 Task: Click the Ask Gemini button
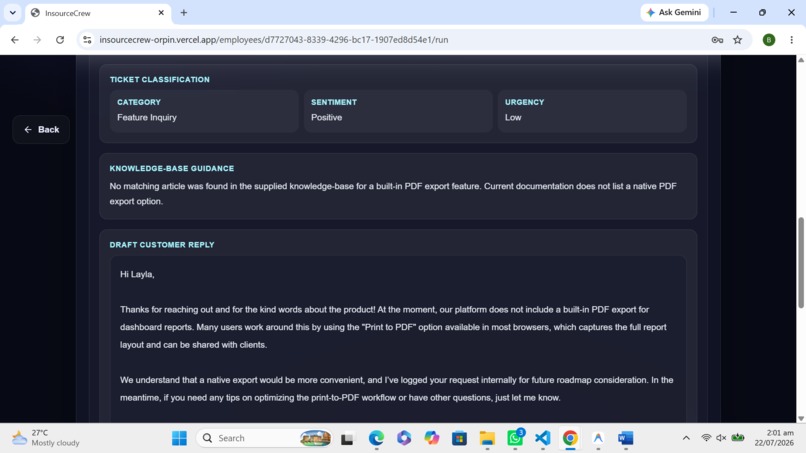point(674,12)
